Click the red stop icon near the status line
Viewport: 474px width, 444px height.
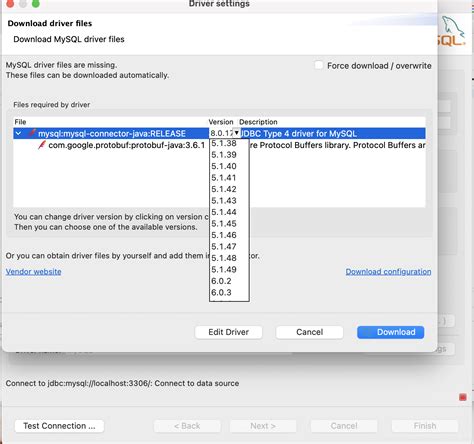click(463, 397)
